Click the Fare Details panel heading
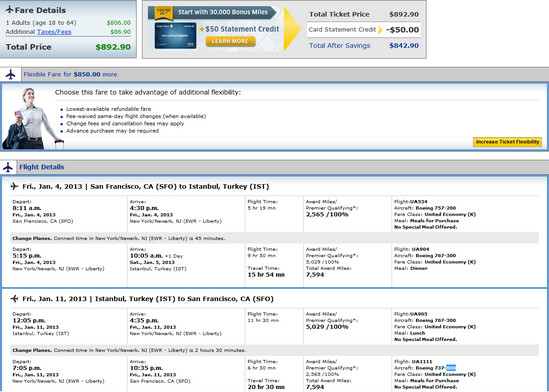Viewport: 549px width, 392px height. pyautogui.click(x=40, y=10)
